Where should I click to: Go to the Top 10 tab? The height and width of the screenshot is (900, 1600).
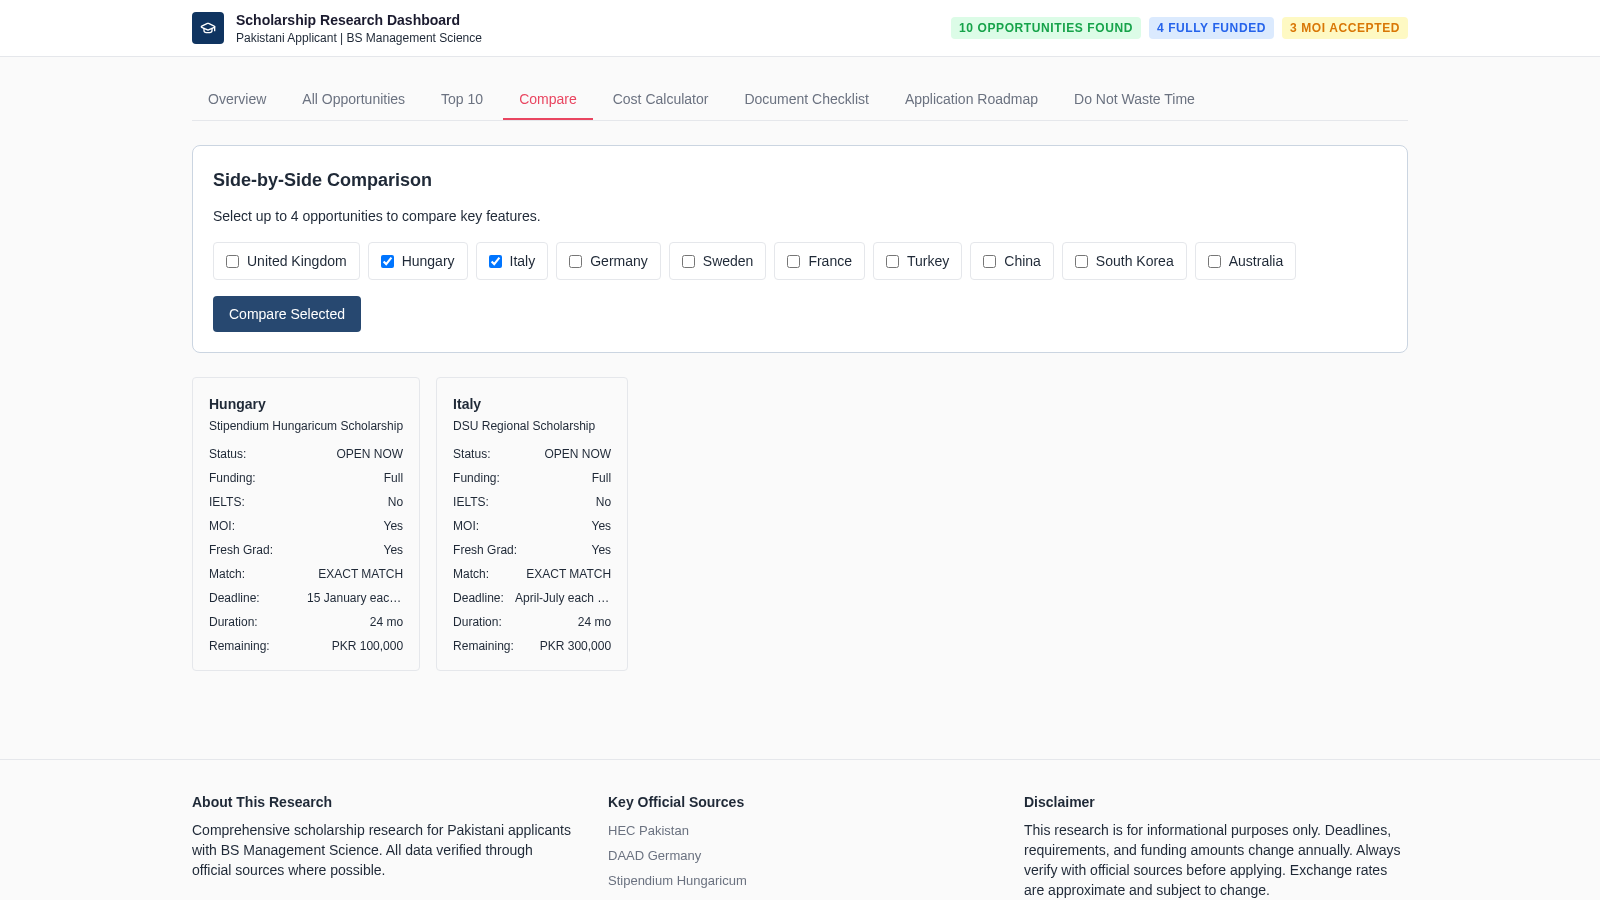click(x=462, y=99)
